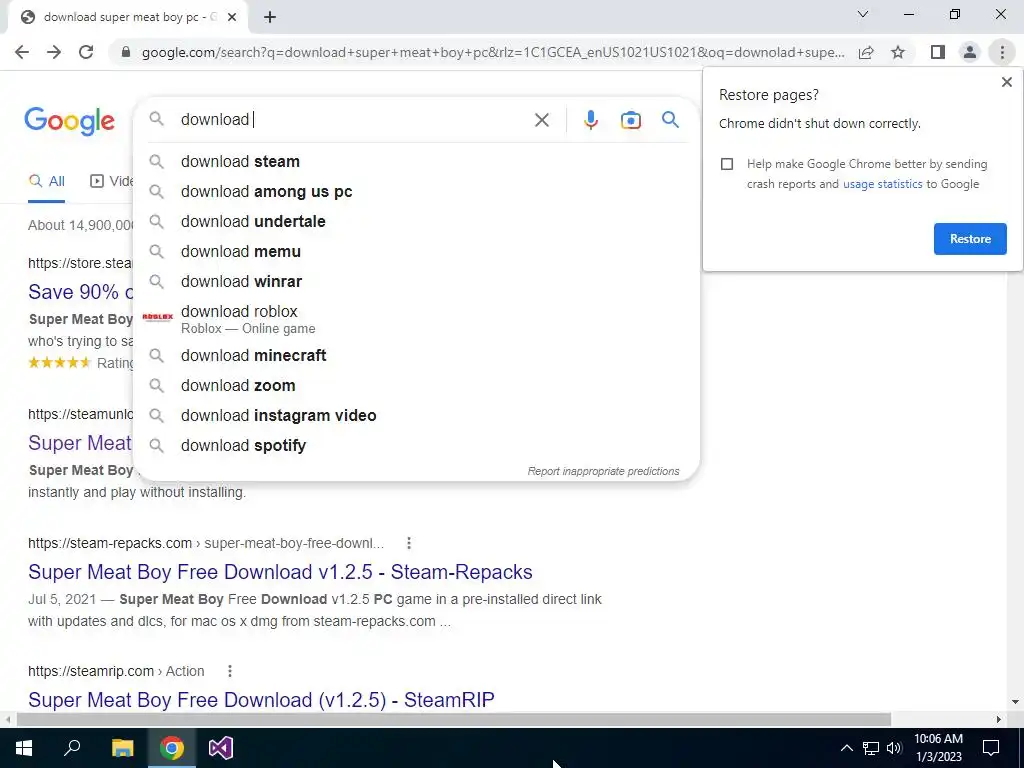Viewport: 1024px width, 768px height.
Task: Click the padlock site info icon
Action: click(126, 52)
